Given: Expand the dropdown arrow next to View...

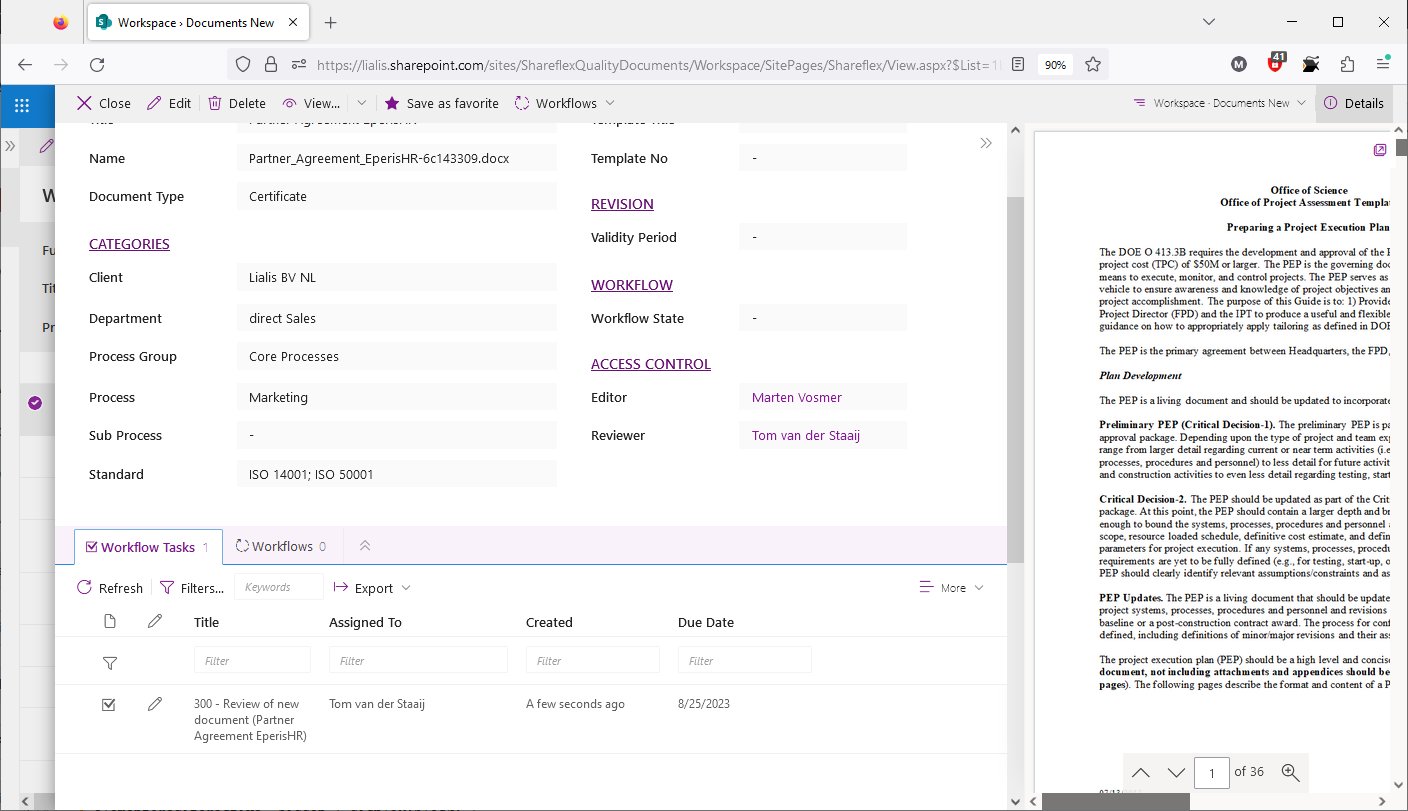Looking at the screenshot, I should click(x=361, y=103).
